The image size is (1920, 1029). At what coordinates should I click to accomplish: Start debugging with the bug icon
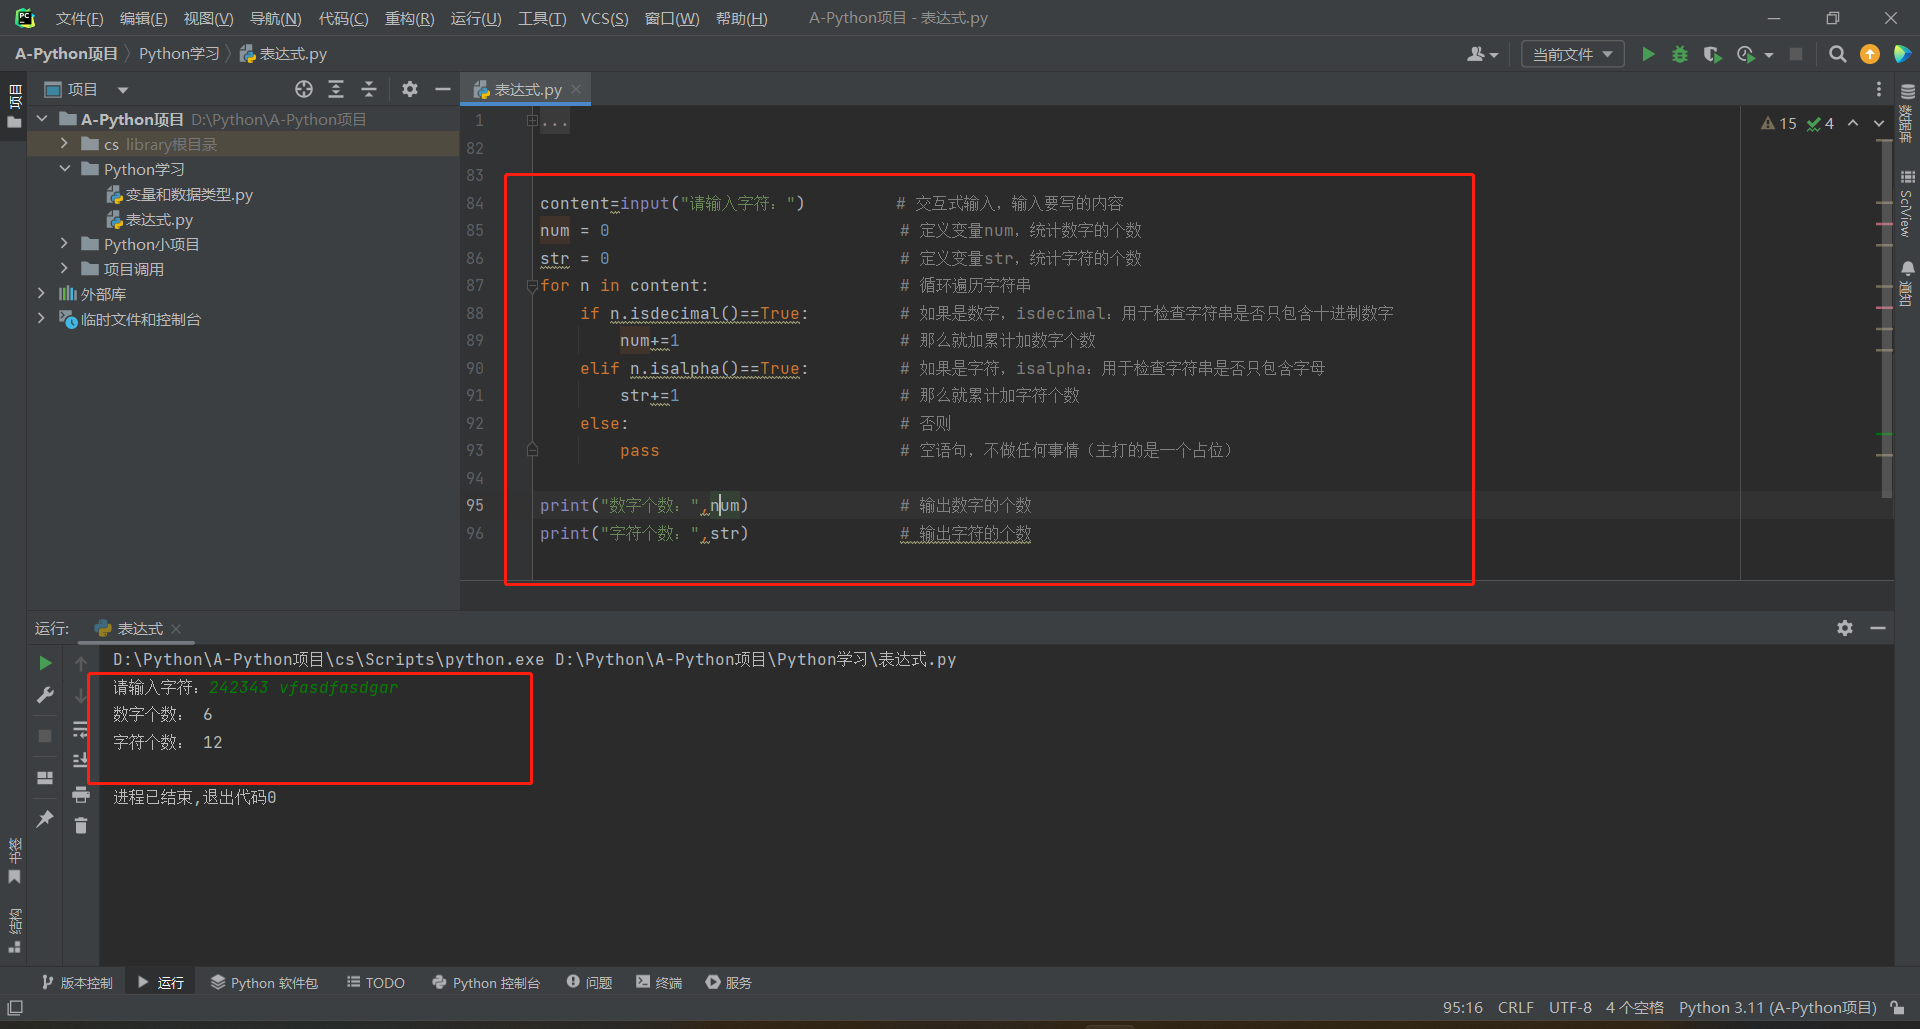1680,54
